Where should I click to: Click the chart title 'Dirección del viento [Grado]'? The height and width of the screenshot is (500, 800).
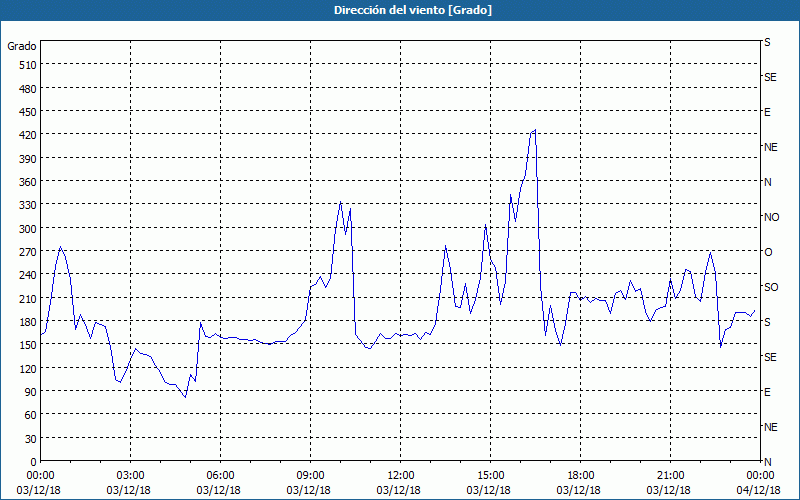coord(413,10)
